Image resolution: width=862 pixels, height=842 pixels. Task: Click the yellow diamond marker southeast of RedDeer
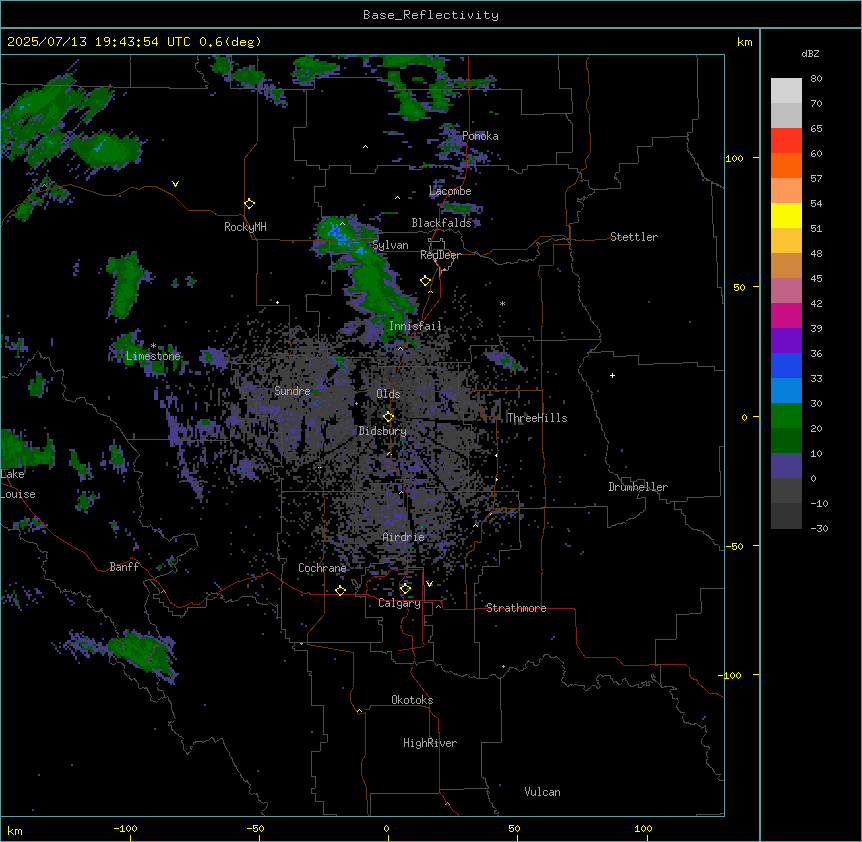425,281
